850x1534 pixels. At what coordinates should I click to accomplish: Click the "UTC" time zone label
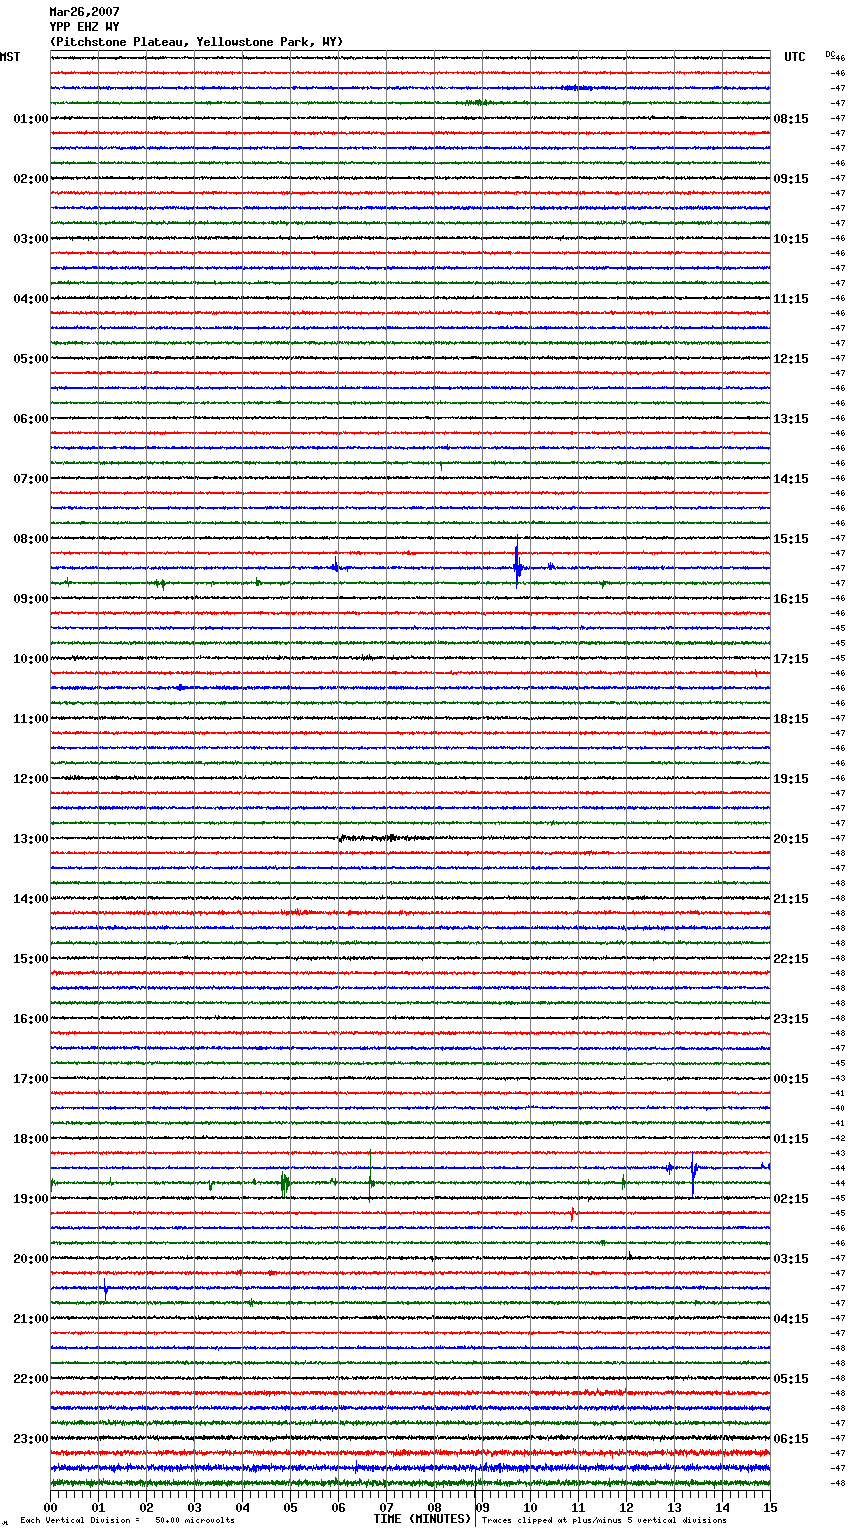click(795, 57)
